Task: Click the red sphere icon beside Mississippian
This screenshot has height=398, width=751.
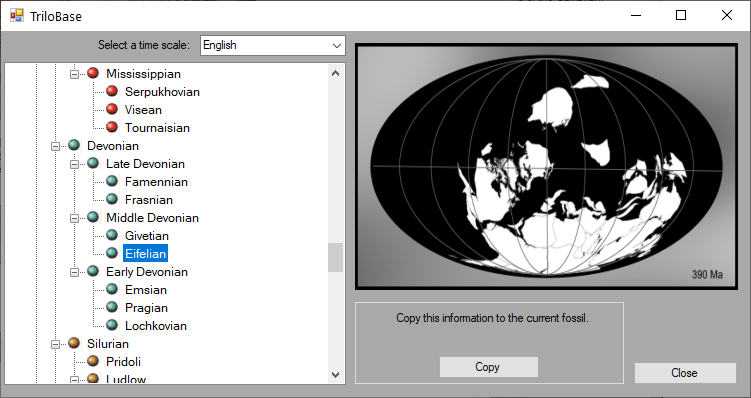Action: point(93,73)
